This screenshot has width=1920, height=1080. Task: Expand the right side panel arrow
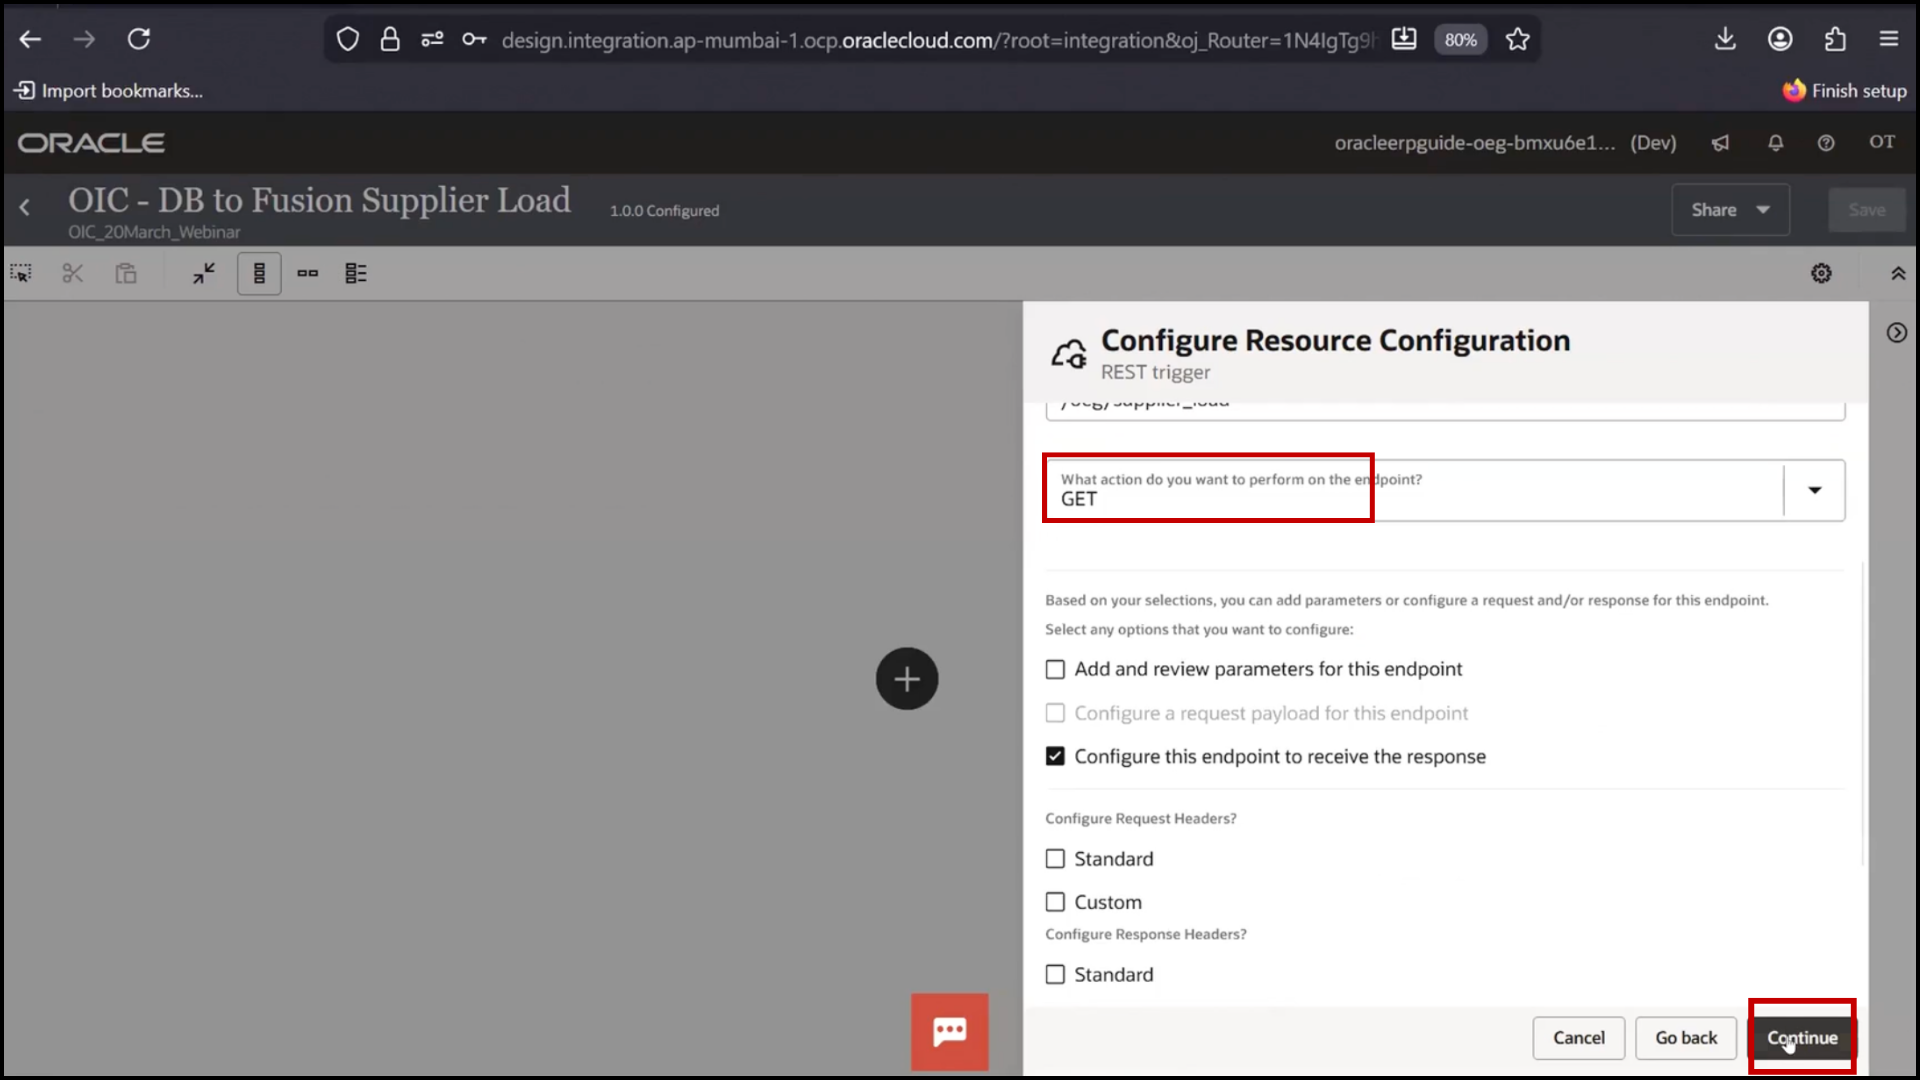point(1896,333)
